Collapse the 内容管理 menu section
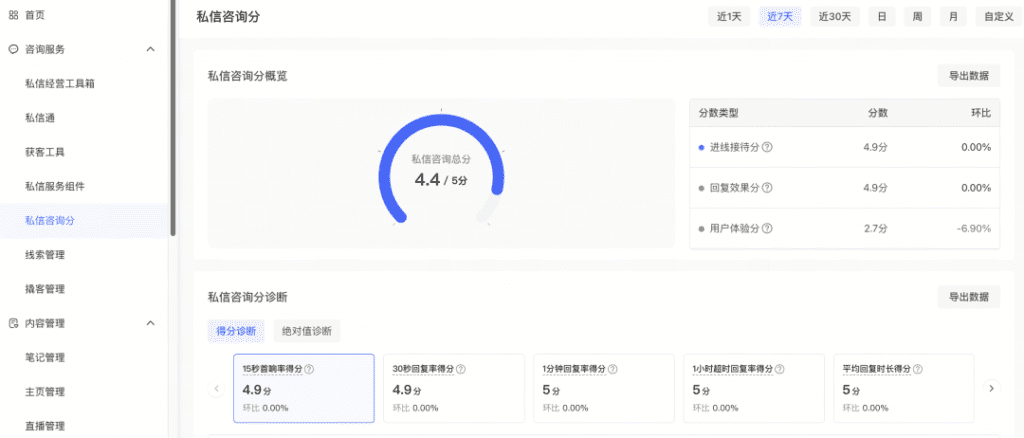Screen dimensions: 1024x438 (150, 323)
